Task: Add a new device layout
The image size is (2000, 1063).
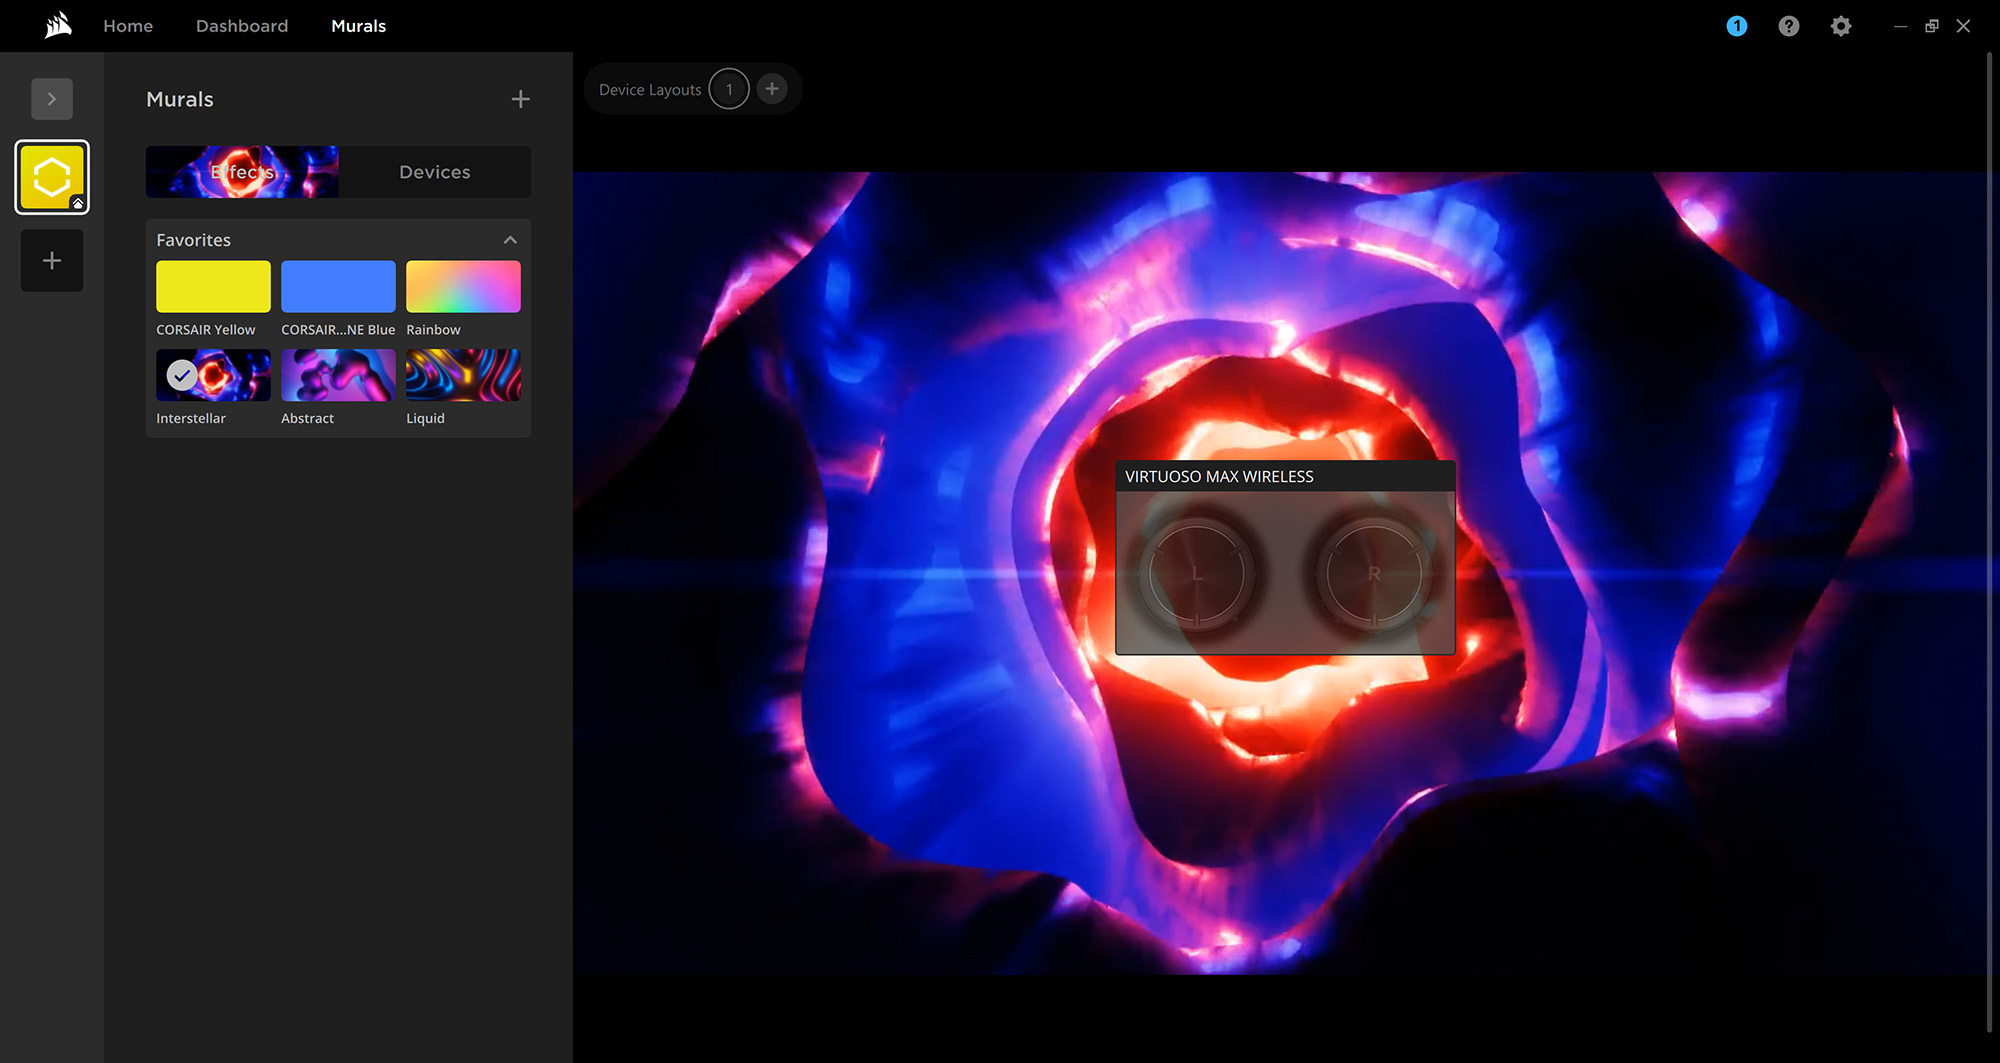Action: point(772,89)
